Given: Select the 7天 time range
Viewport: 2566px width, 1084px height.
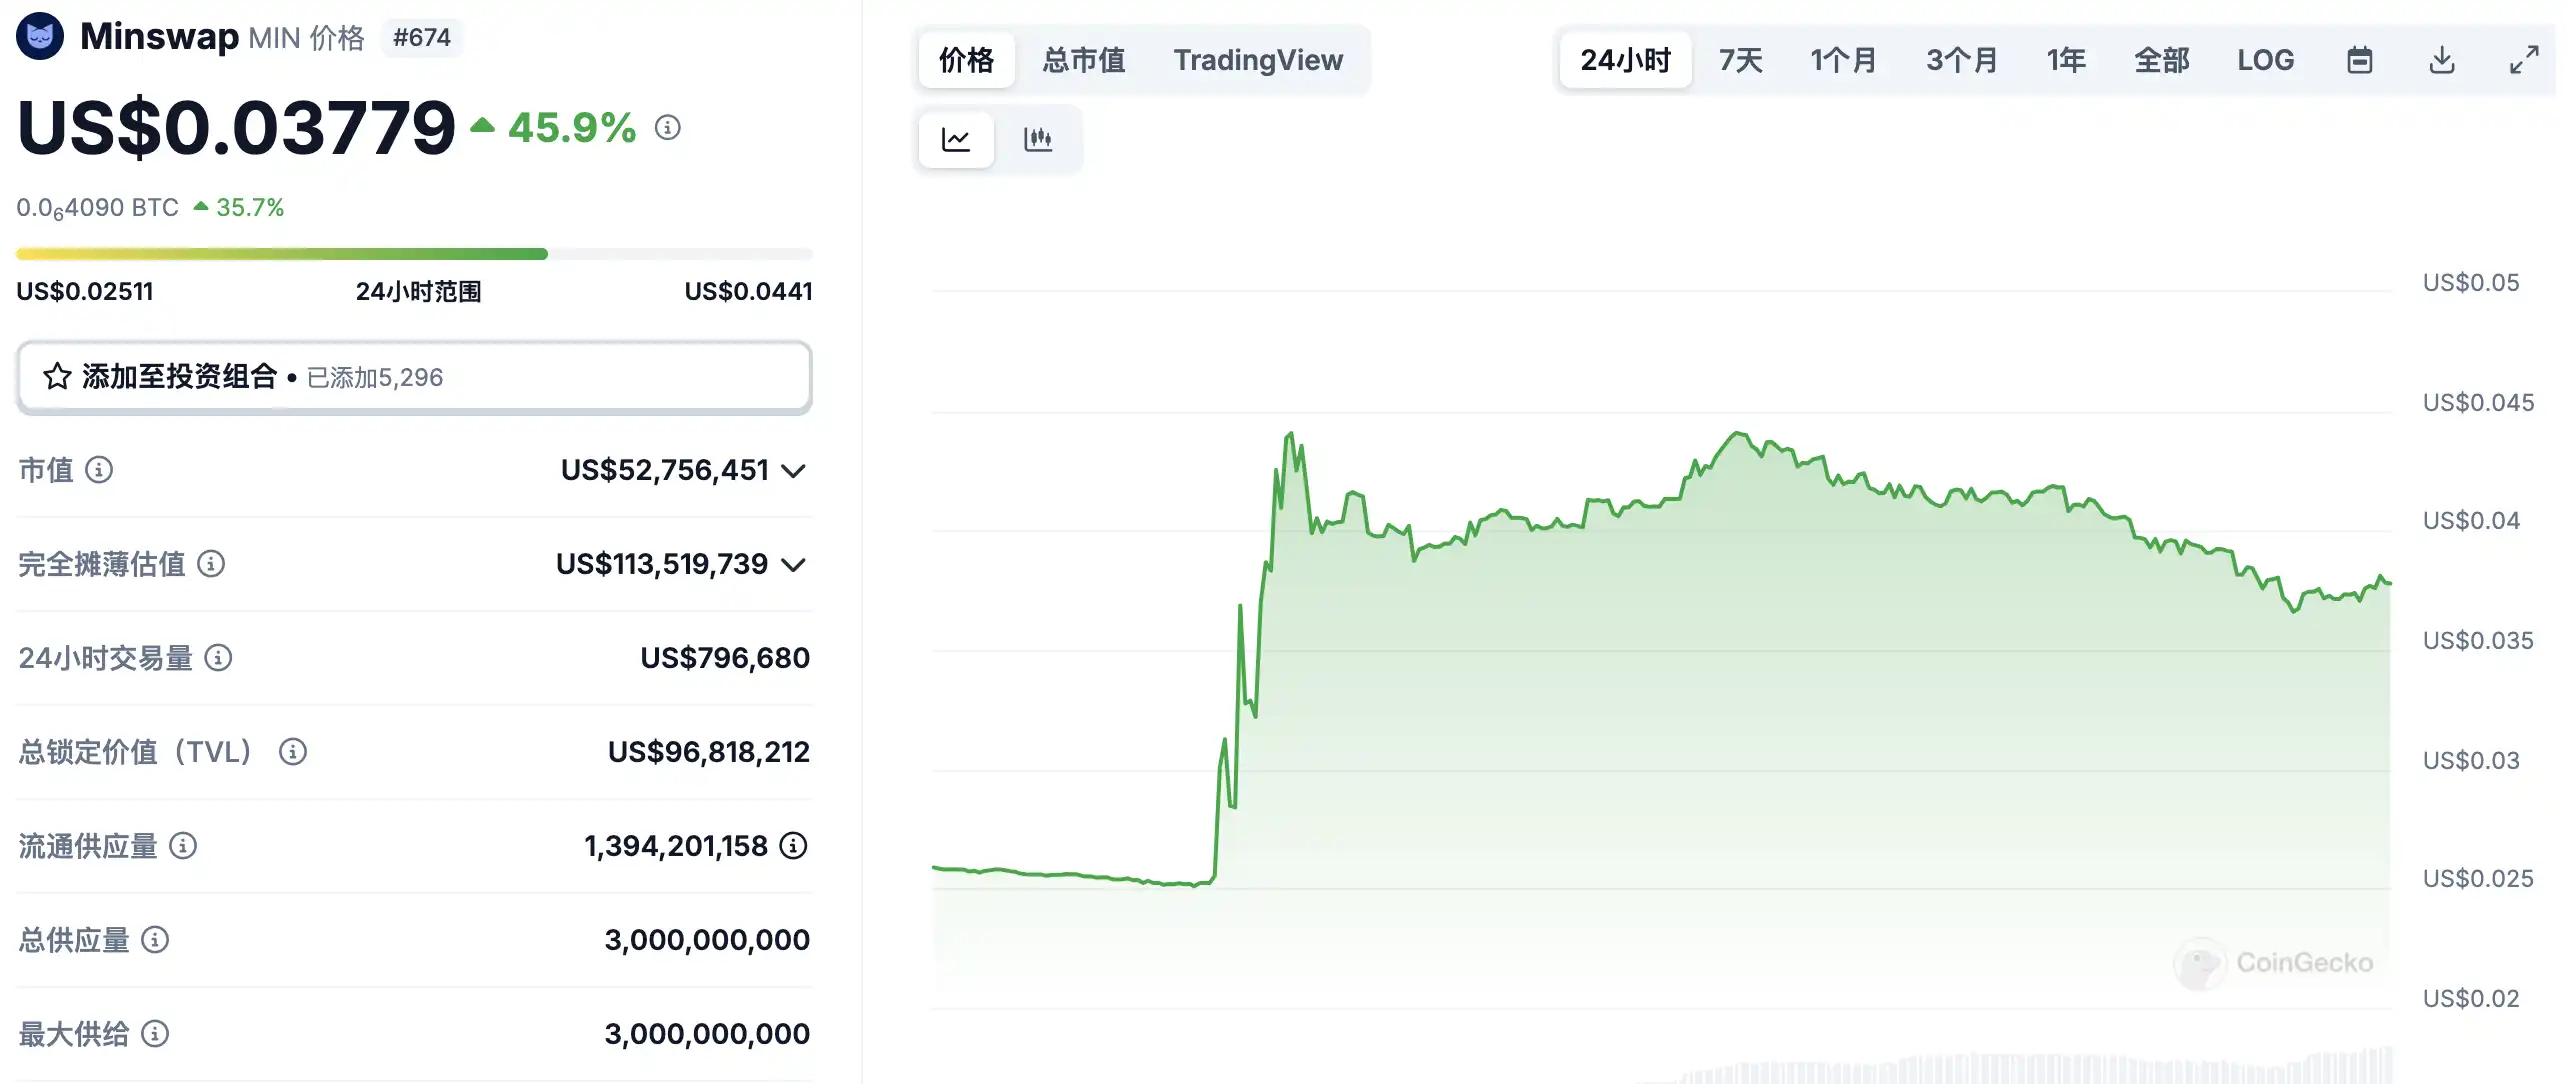Looking at the screenshot, I should pos(1740,60).
